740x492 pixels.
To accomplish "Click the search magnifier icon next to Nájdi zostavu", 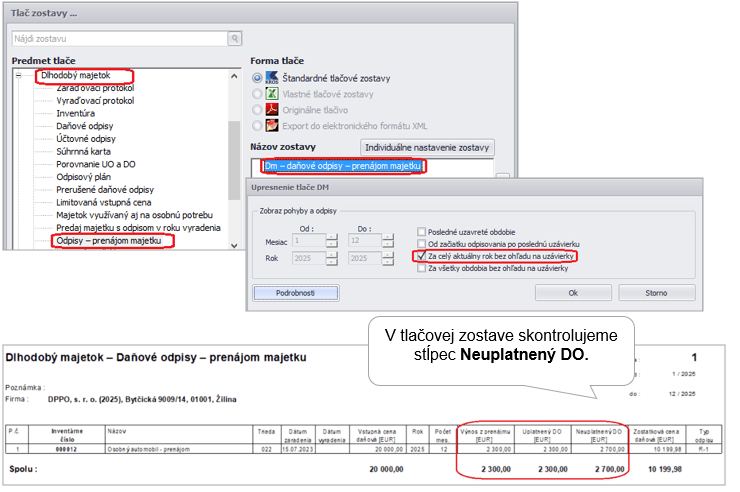I will pos(235,39).
